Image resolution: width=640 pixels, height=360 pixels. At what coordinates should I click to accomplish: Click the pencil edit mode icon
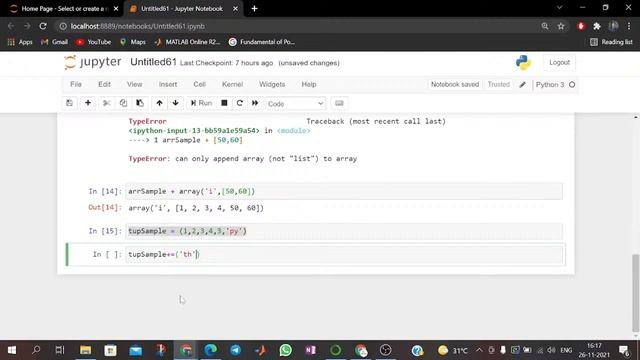(x=522, y=84)
